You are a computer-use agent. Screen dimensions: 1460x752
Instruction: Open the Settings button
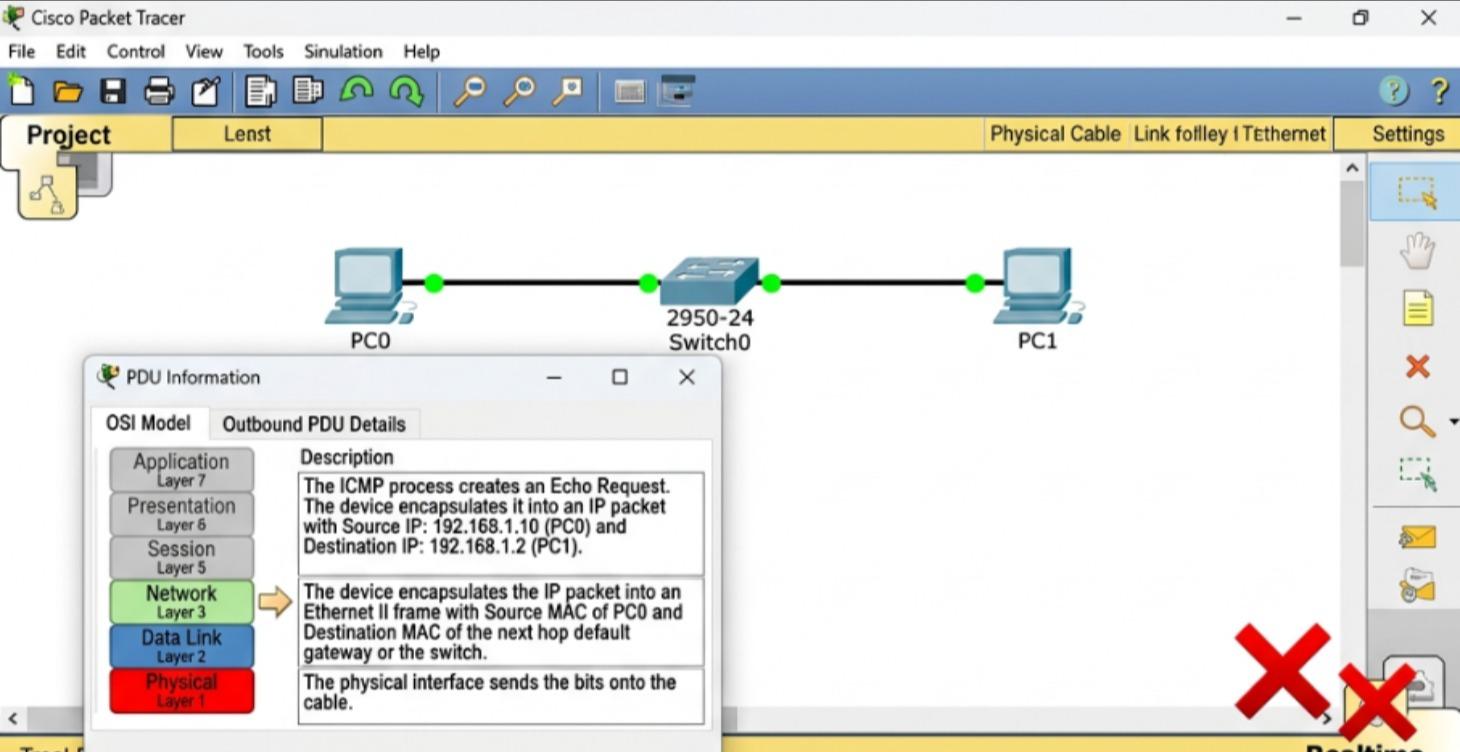coord(1406,134)
